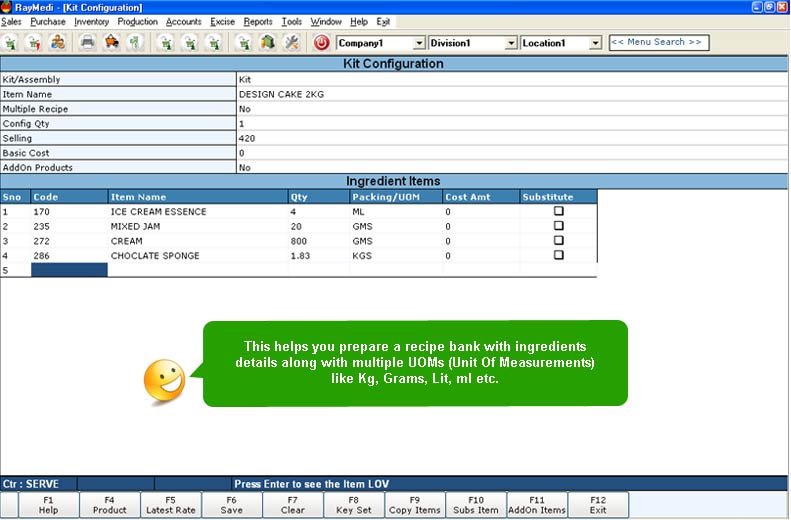The height and width of the screenshot is (520, 791).
Task: Open the Help menu
Action: (x=359, y=22)
